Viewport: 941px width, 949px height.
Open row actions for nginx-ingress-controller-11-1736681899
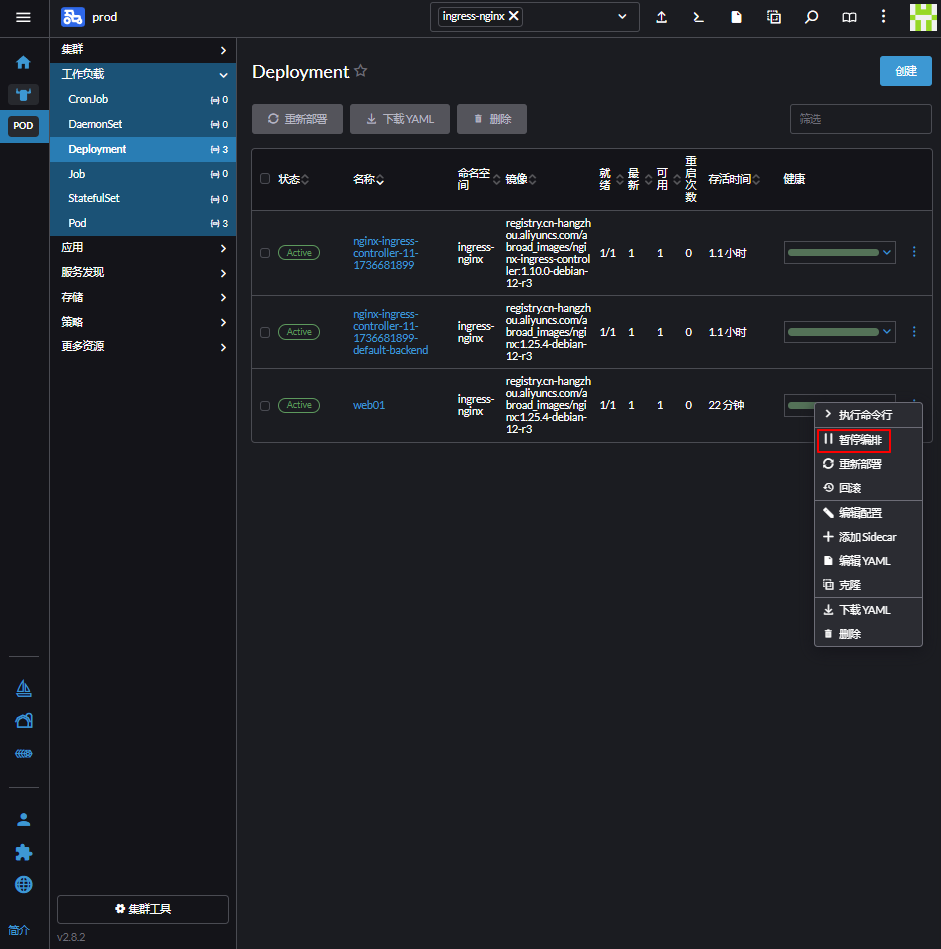click(x=914, y=252)
